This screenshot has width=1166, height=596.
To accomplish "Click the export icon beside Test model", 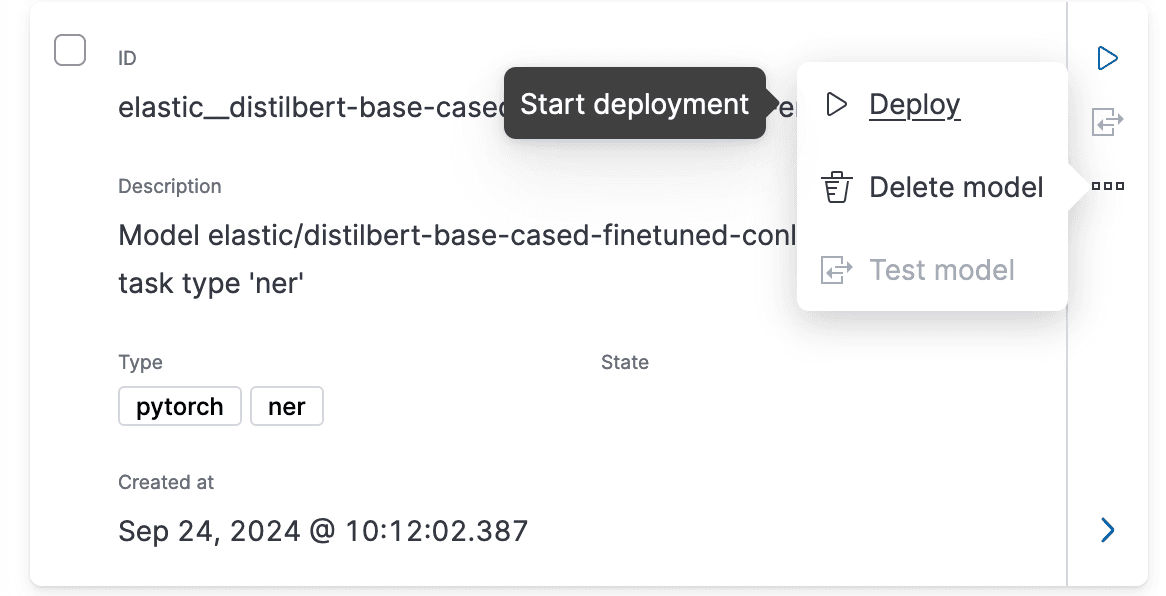I will (x=836, y=269).
